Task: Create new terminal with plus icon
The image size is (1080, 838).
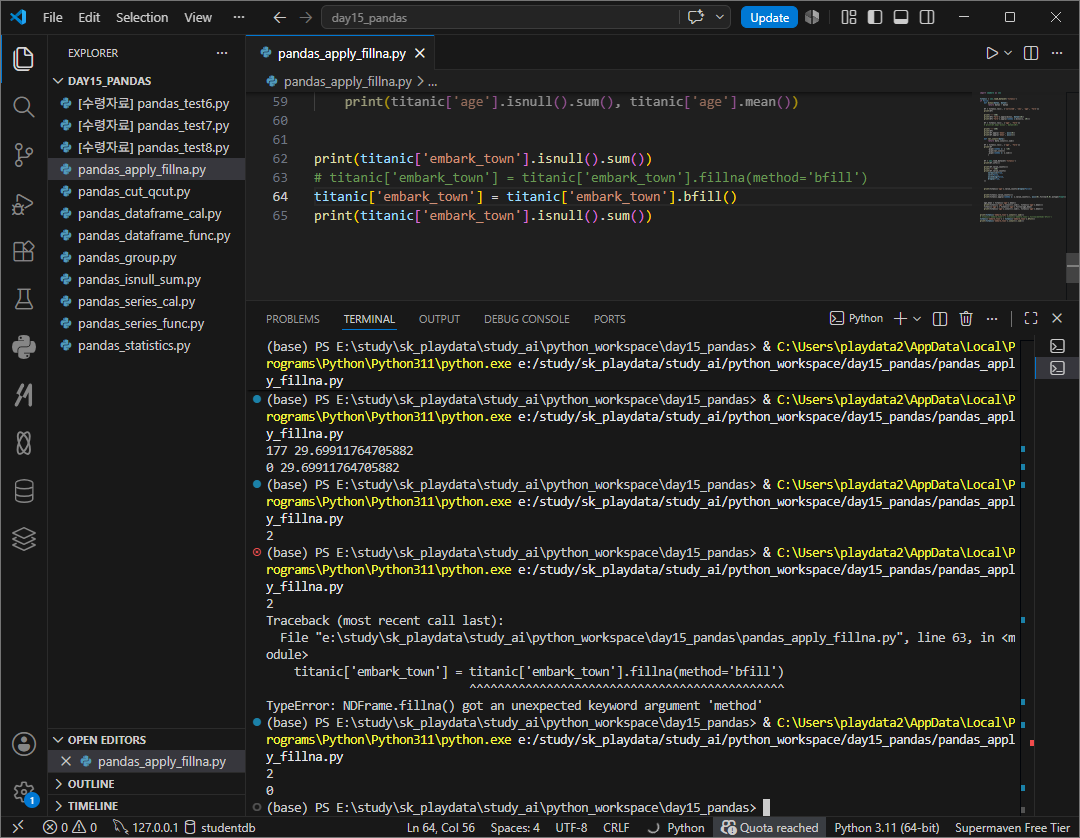Action: click(900, 318)
